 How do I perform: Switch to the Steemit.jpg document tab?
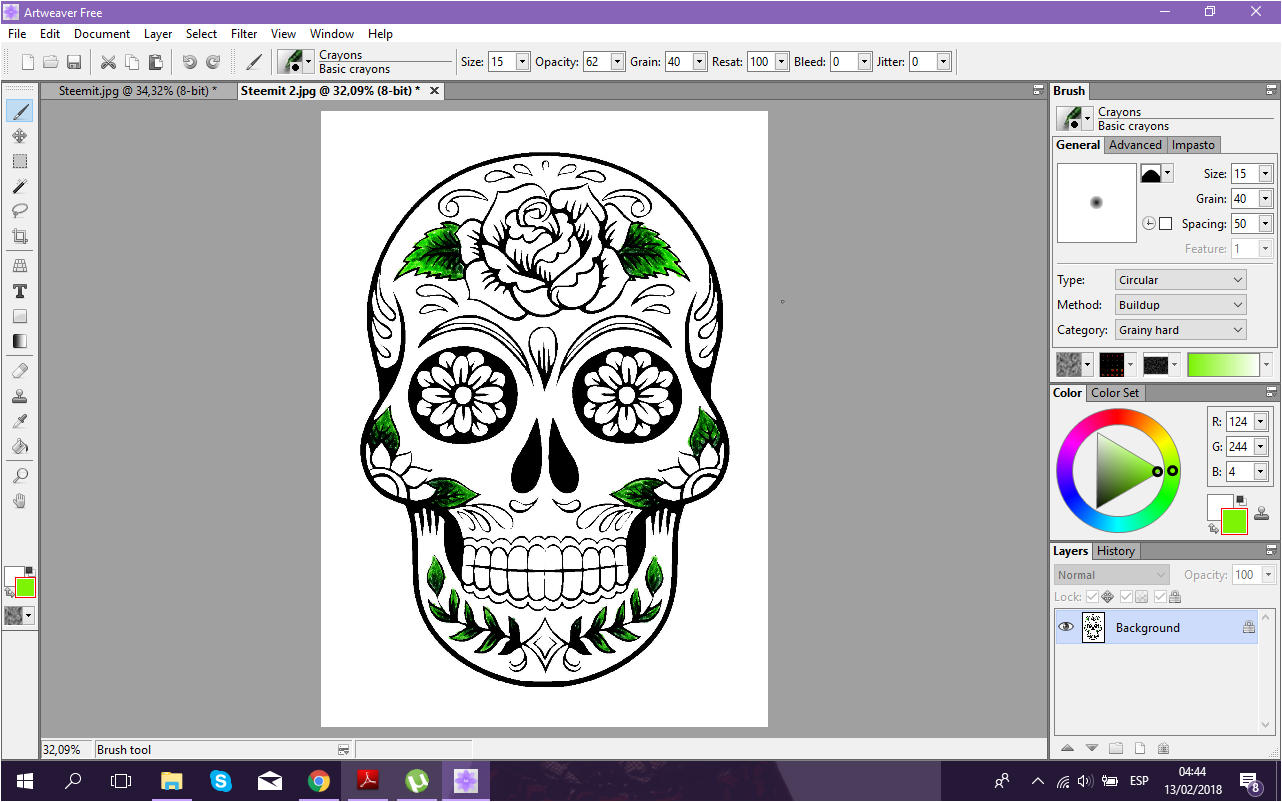tap(138, 90)
